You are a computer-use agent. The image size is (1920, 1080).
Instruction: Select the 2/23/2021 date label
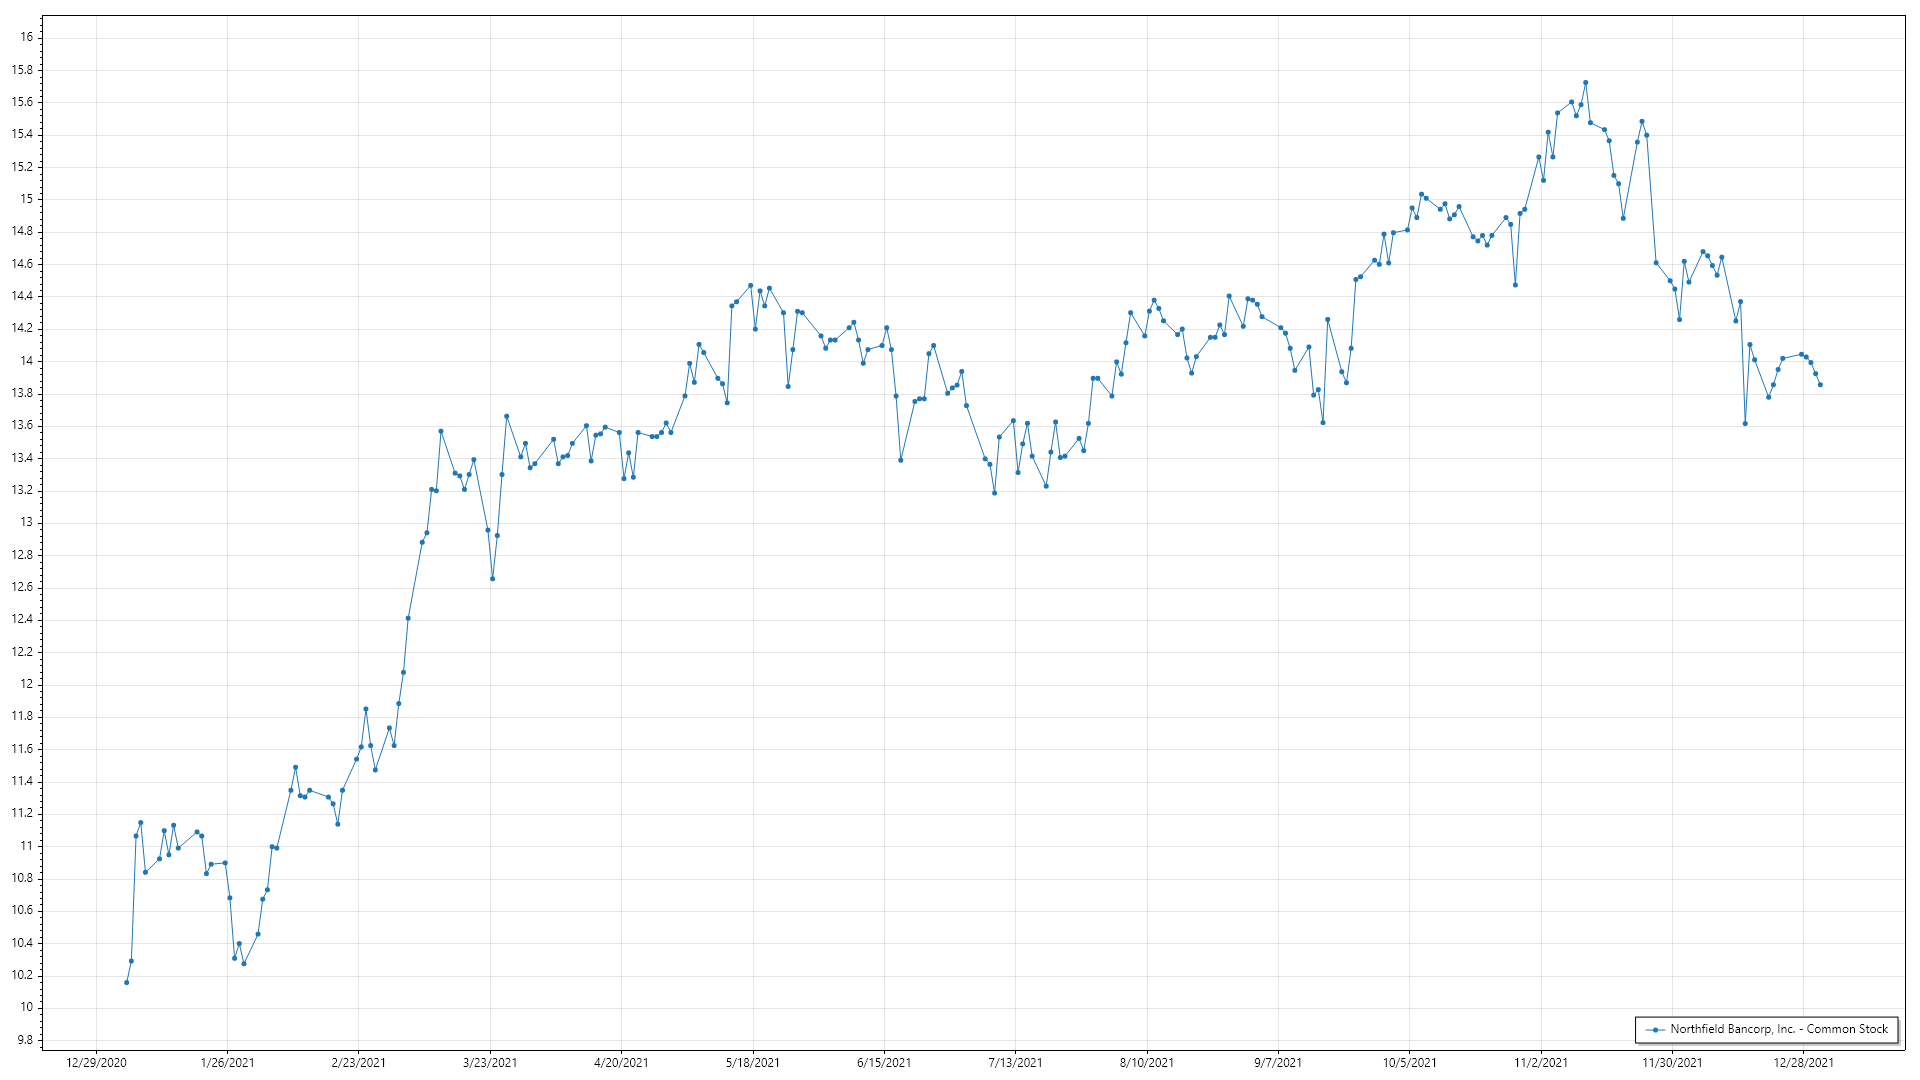[358, 1063]
